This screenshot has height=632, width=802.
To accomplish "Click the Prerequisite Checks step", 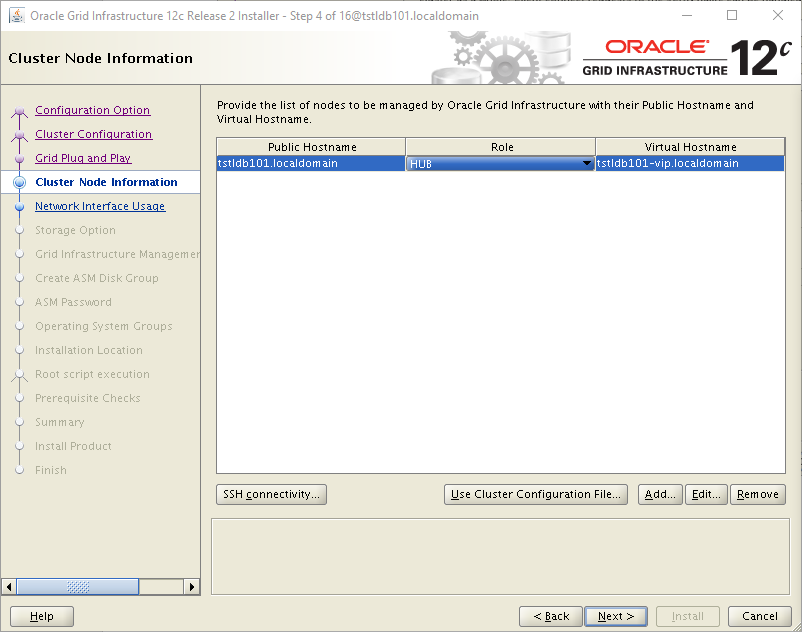I will point(87,398).
